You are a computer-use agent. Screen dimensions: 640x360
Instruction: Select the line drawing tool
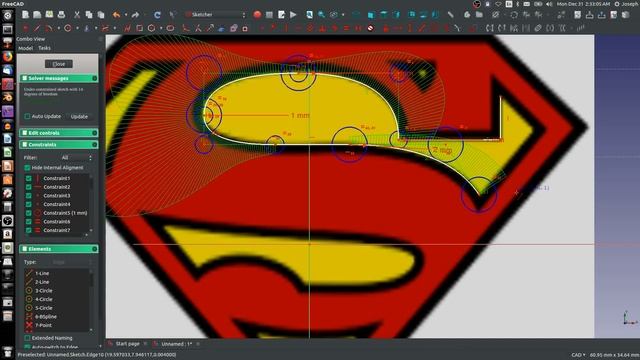coord(37,28)
